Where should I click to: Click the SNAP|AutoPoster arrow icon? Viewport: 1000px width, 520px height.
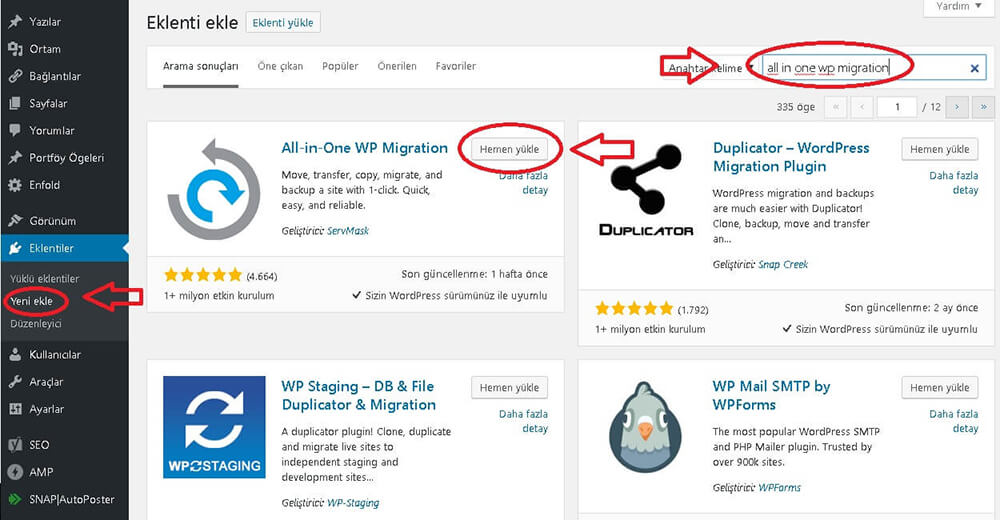coord(15,500)
